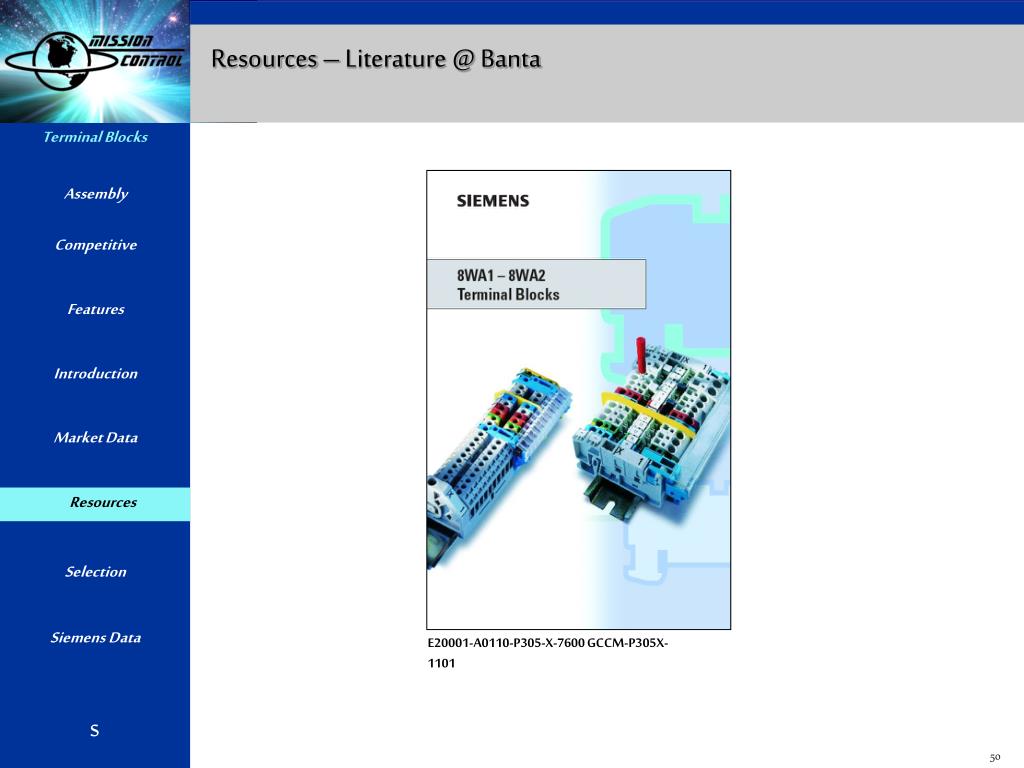This screenshot has width=1024, height=768.
Task: Open the Siemens Data section
Action: [96, 637]
